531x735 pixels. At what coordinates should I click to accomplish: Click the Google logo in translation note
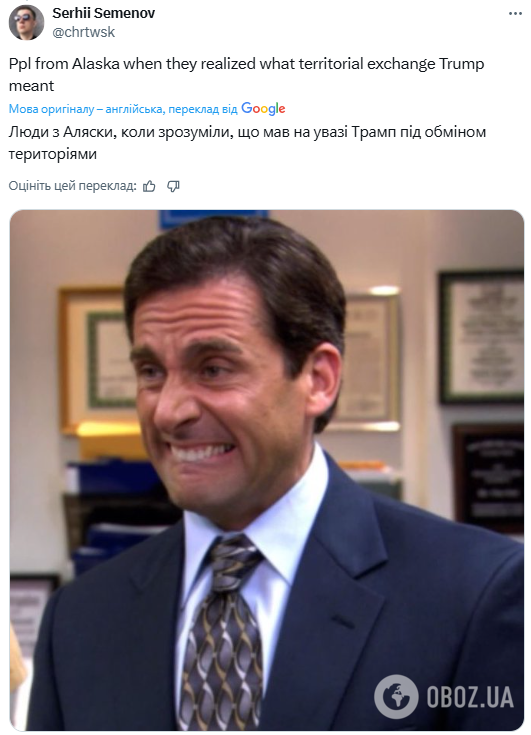tap(263, 109)
